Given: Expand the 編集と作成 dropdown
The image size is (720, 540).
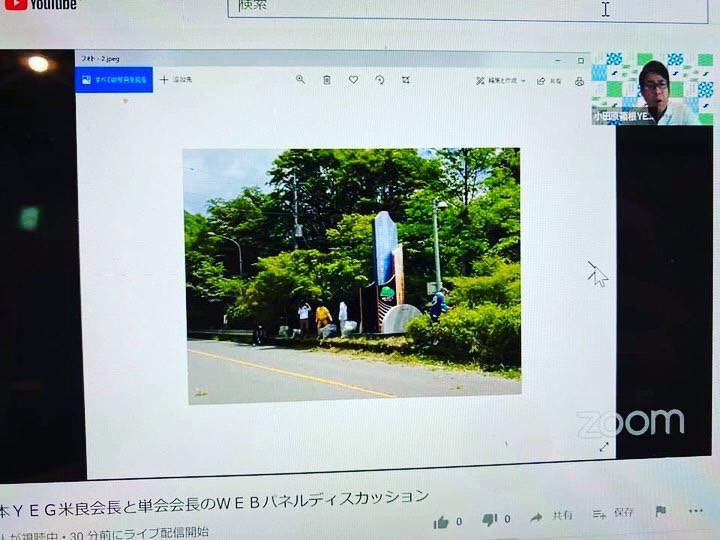Looking at the screenshot, I should tap(499, 80).
